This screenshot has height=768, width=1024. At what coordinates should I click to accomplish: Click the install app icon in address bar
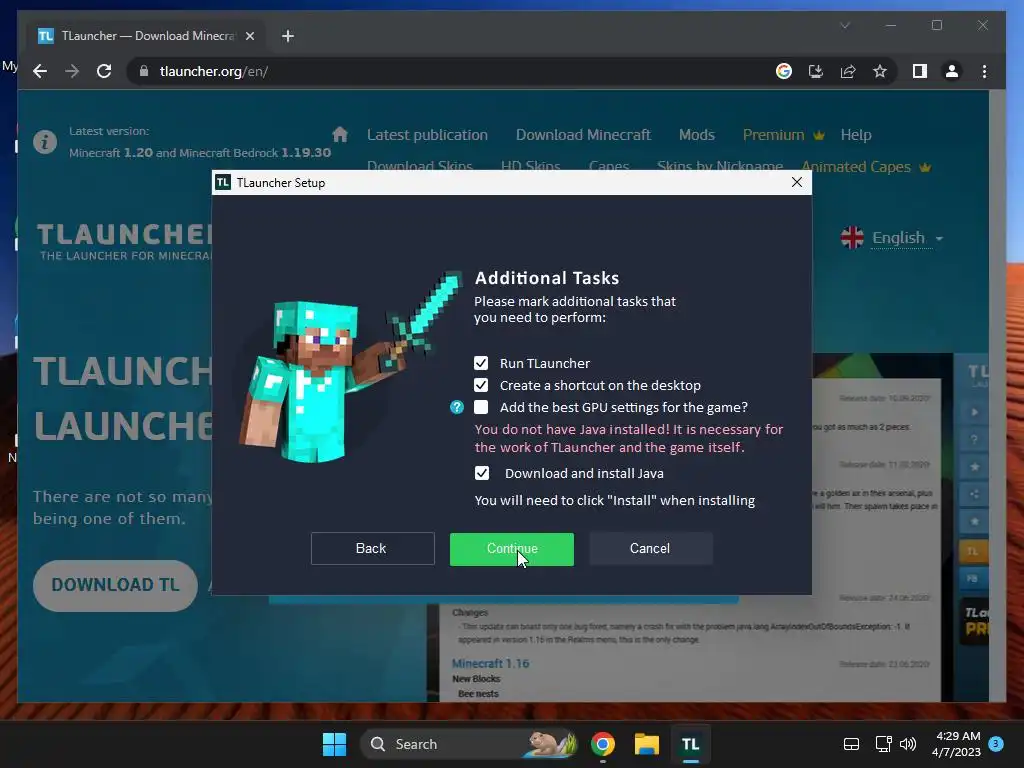tap(816, 71)
